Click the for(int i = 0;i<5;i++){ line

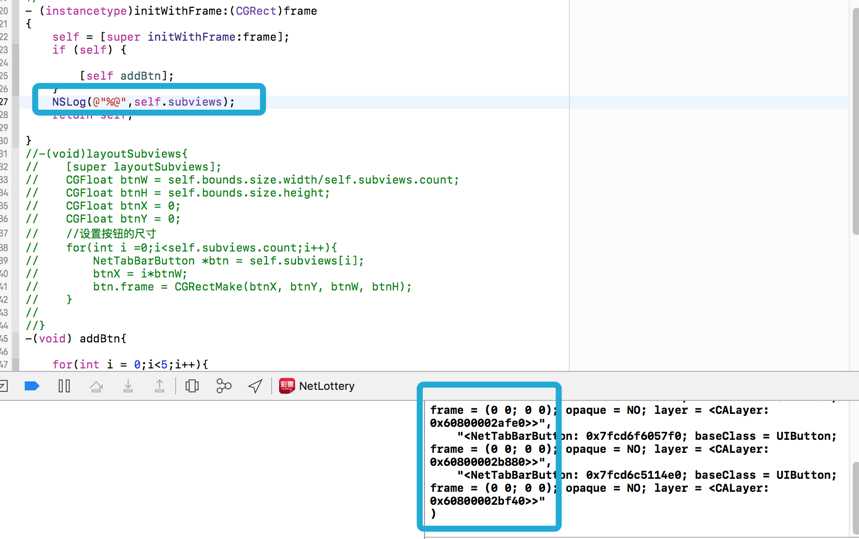[x=130, y=364]
